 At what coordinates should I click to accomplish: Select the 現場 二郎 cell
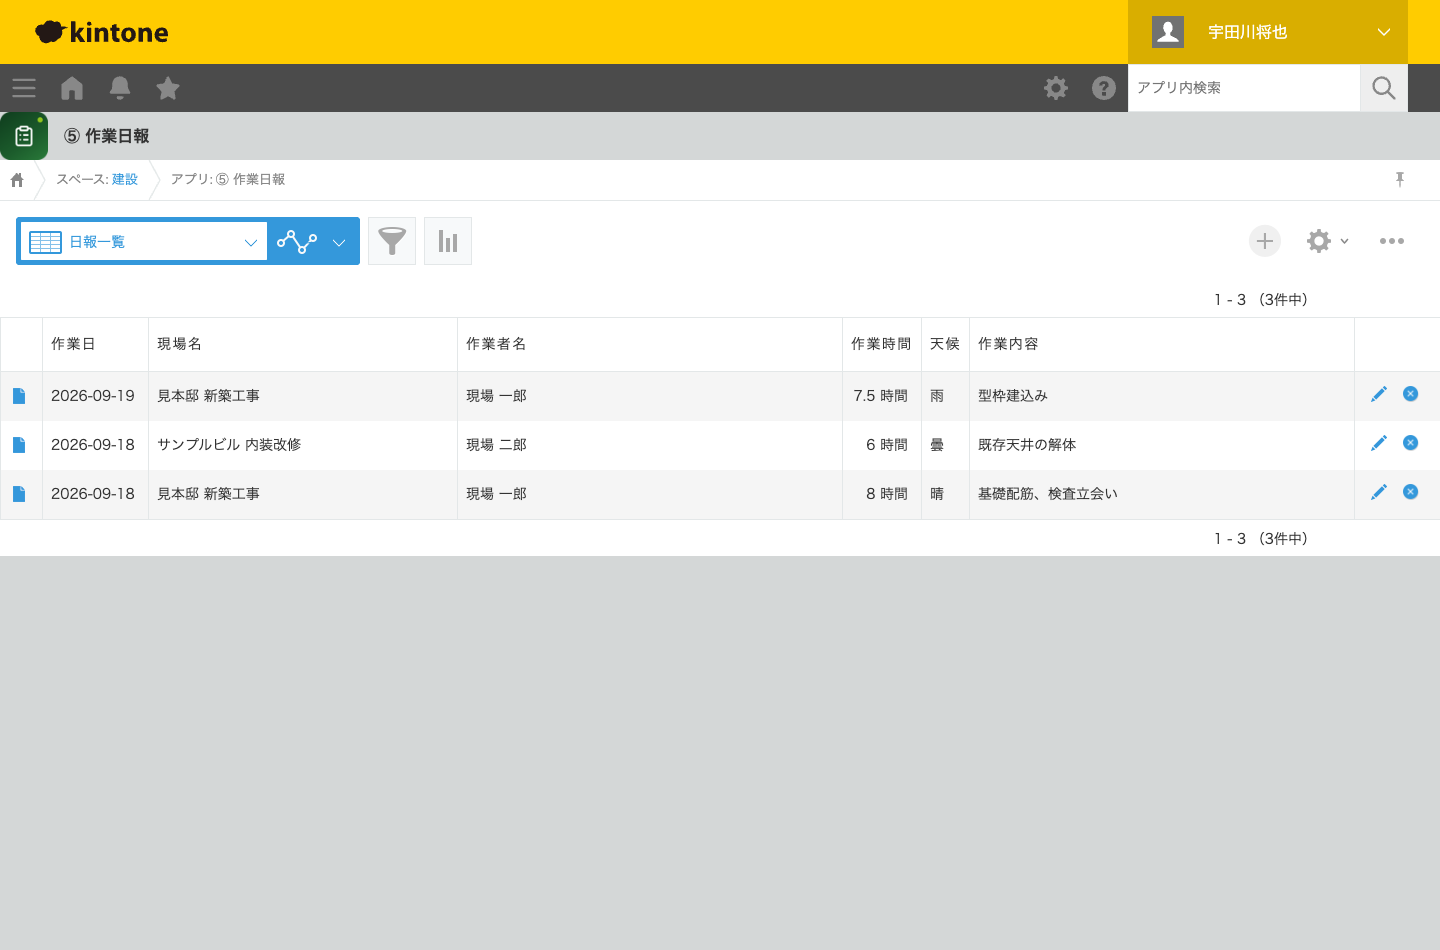(x=650, y=445)
